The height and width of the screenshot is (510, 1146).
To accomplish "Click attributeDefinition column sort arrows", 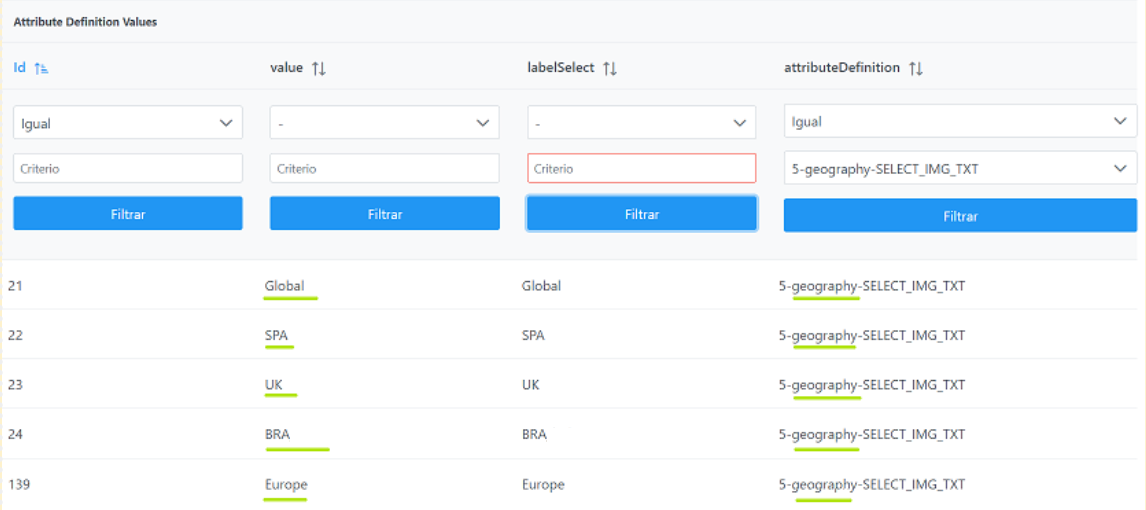I will point(916,68).
